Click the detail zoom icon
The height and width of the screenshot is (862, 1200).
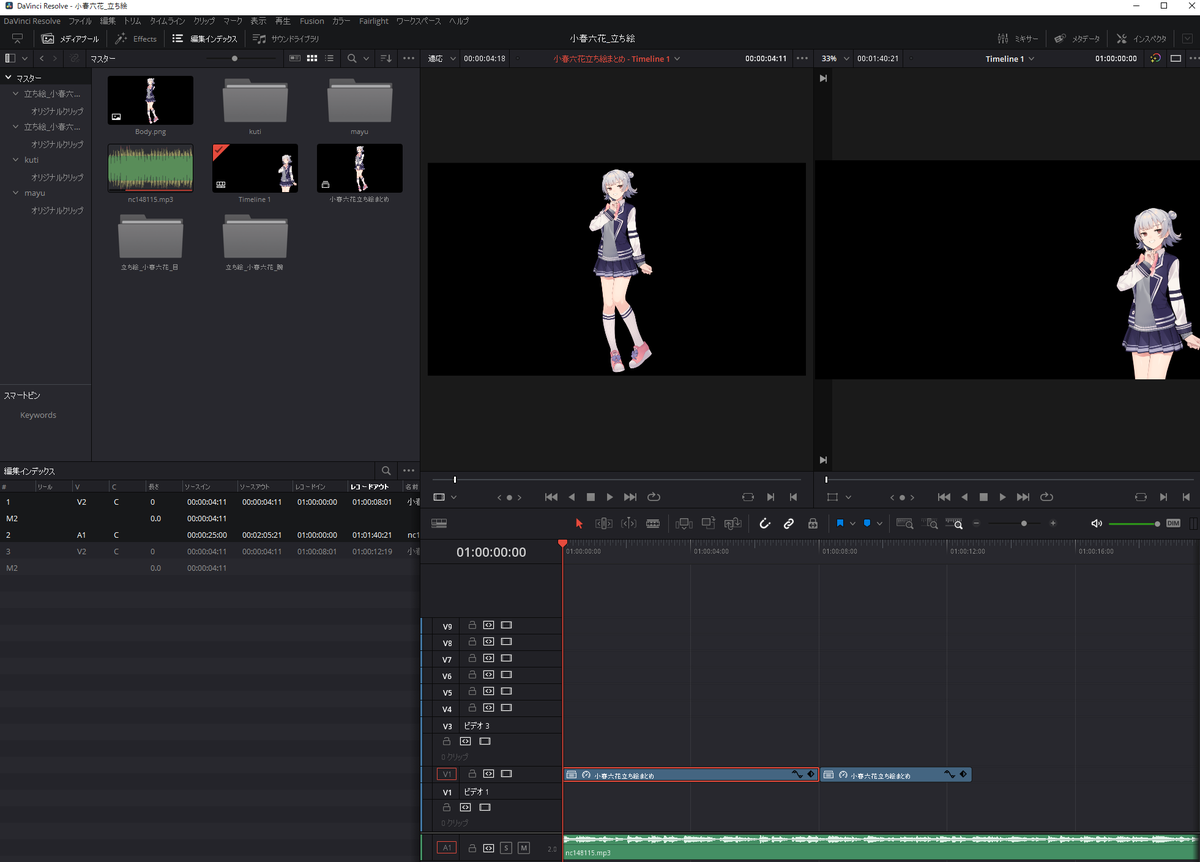930,523
